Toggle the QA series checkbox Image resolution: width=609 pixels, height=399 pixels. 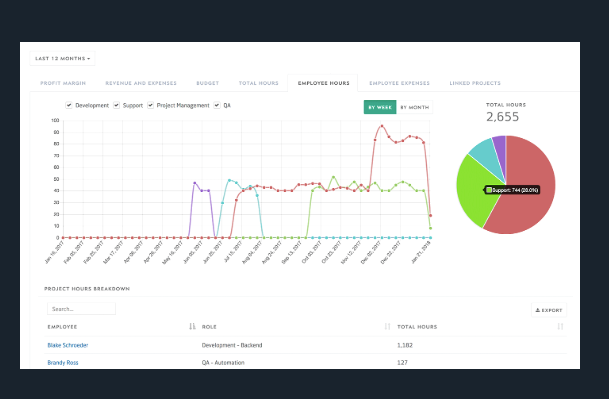[x=217, y=105]
